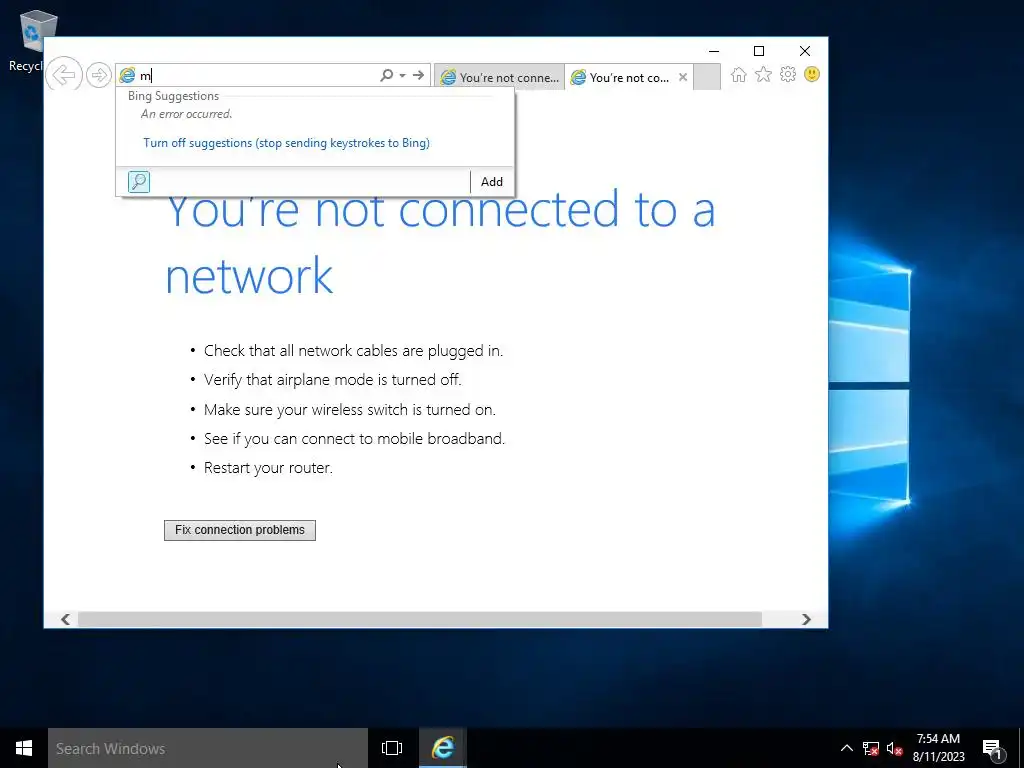Go forward with the Forward arrow button

click(x=99, y=75)
